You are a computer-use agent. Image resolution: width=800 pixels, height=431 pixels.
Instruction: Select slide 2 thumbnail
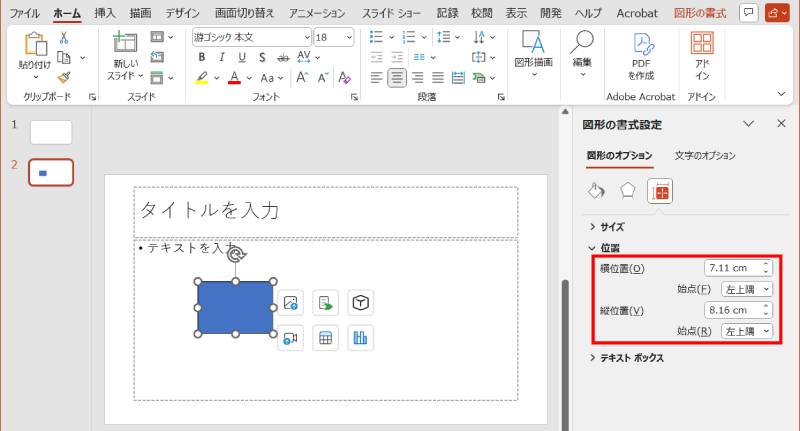coord(51,172)
